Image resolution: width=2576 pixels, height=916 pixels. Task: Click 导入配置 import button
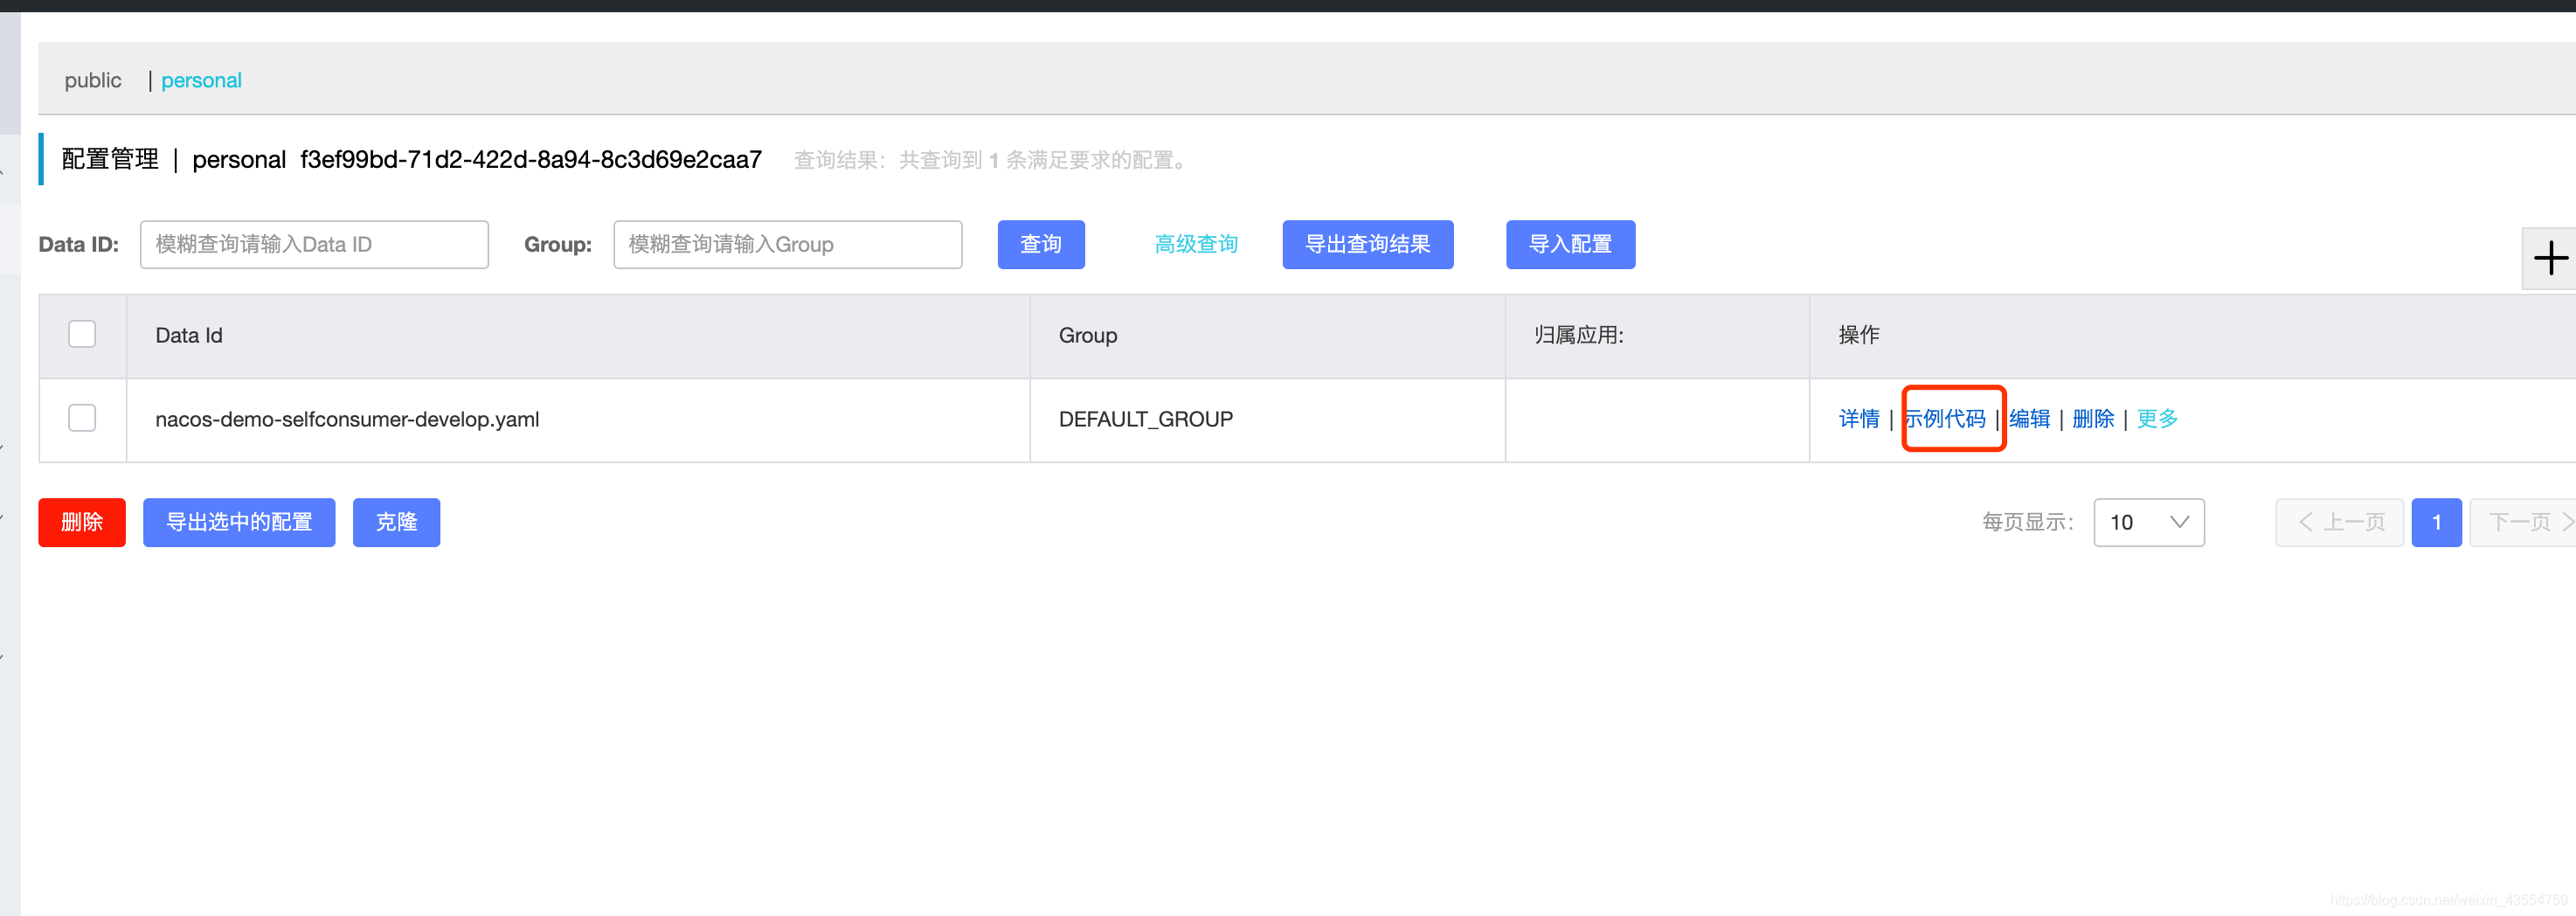pyautogui.click(x=1570, y=244)
